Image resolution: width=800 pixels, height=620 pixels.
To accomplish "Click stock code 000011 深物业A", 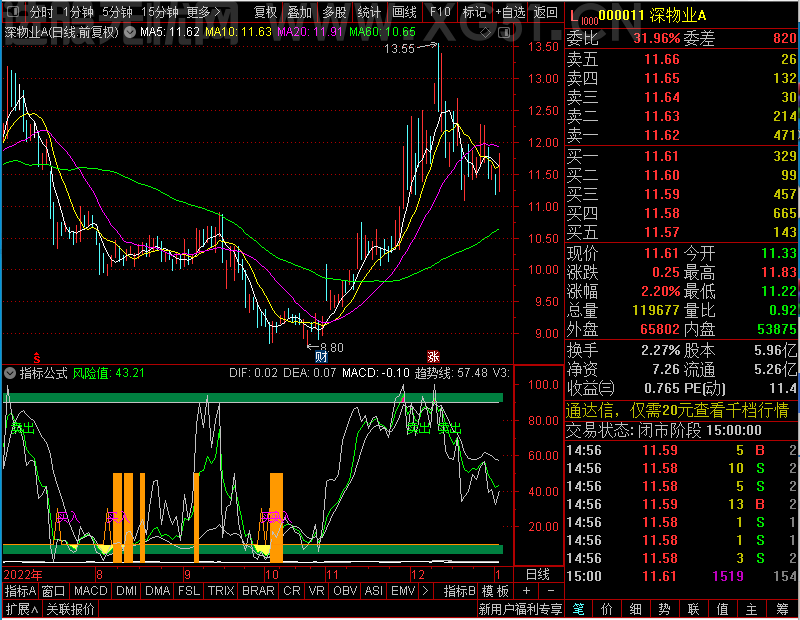I will tap(652, 15).
